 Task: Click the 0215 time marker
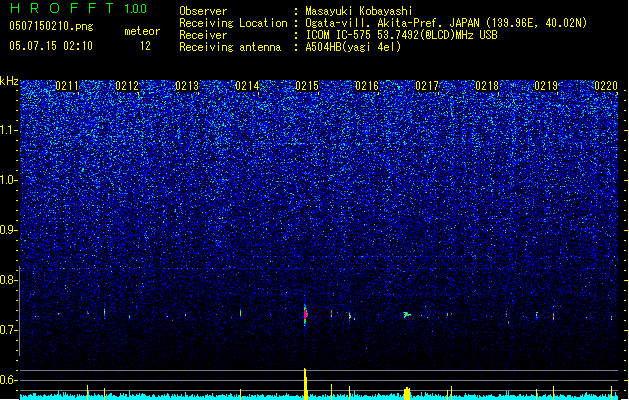pos(307,86)
